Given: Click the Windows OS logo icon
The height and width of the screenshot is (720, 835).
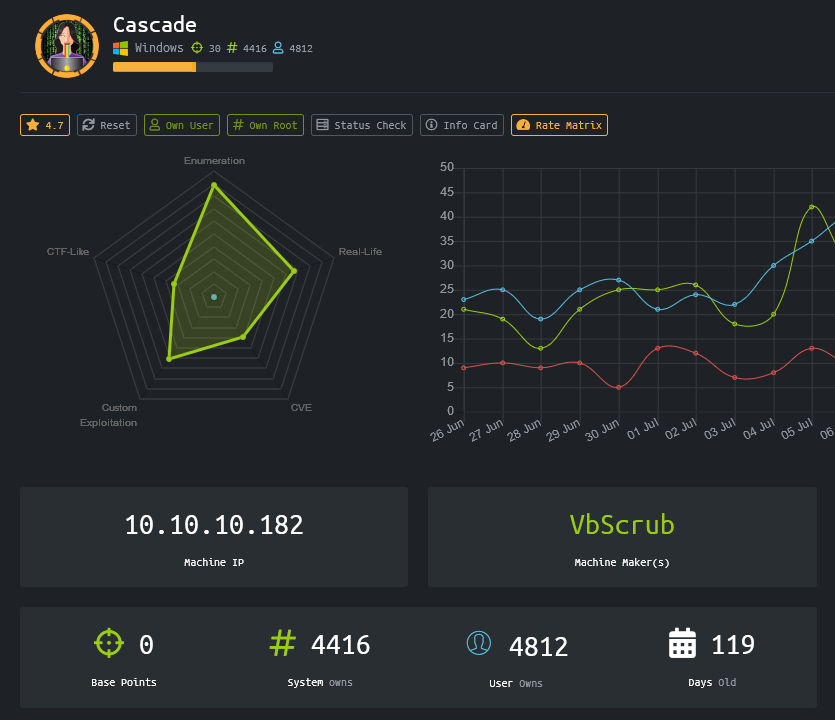Looking at the screenshot, I should pos(121,48).
